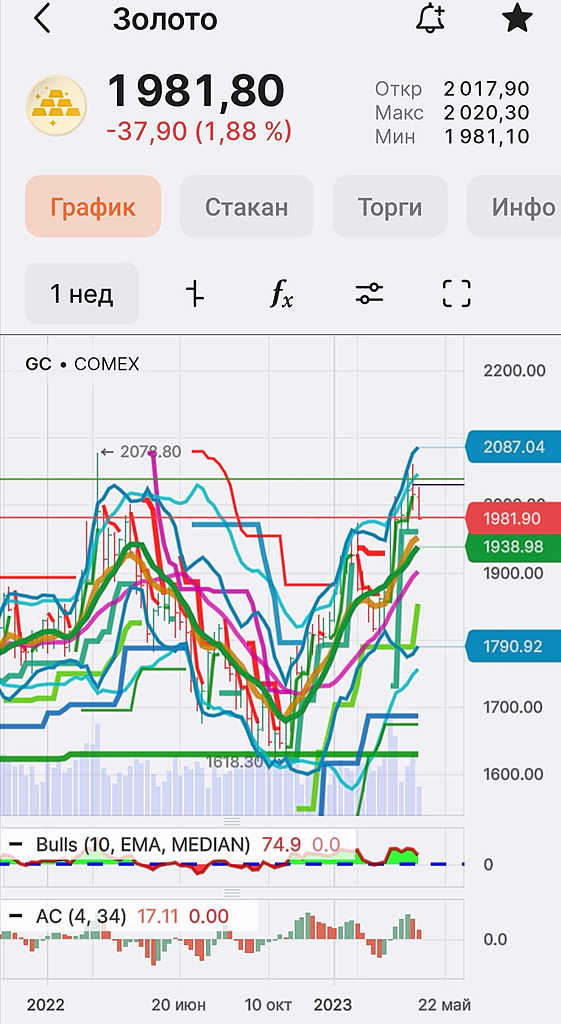Screen dimensions: 561x1024
Task: Toggle favorite with the star icon
Action: (x=517, y=19)
